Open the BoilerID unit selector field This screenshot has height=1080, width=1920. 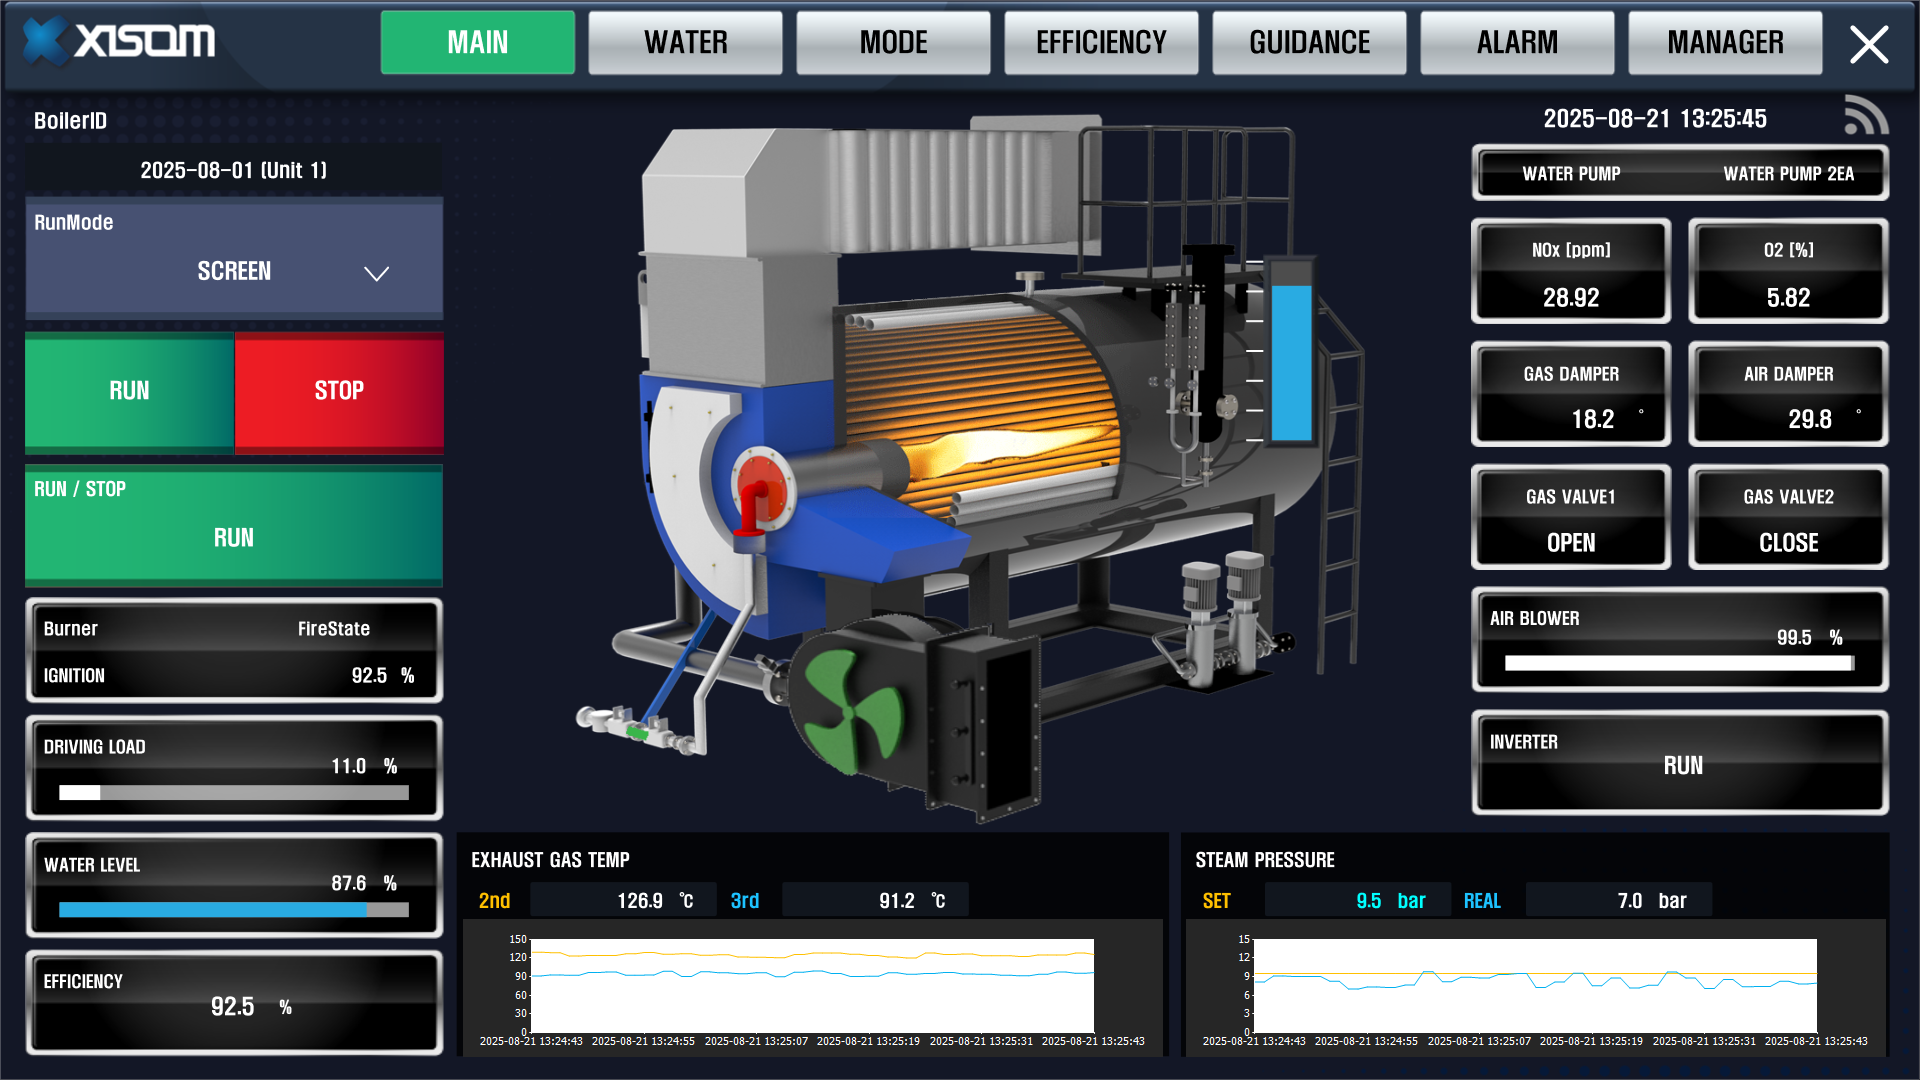point(234,170)
